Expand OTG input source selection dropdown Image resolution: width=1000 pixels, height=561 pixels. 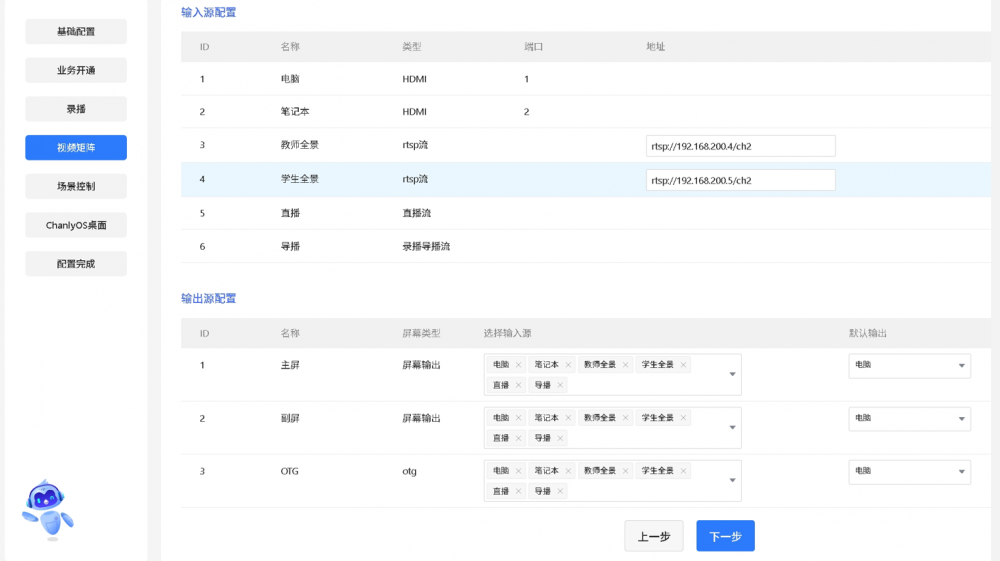pos(732,481)
